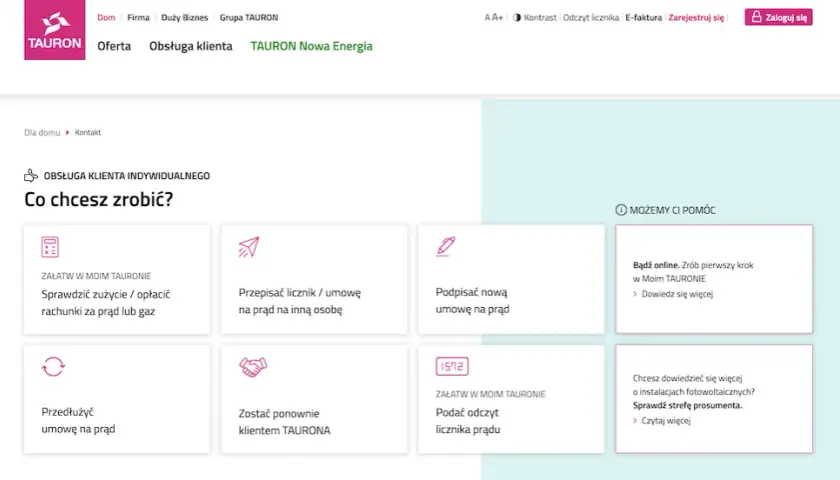Click the calculator icon on the bills card
This screenshot has width=840, height=480.
coord(50,247)
